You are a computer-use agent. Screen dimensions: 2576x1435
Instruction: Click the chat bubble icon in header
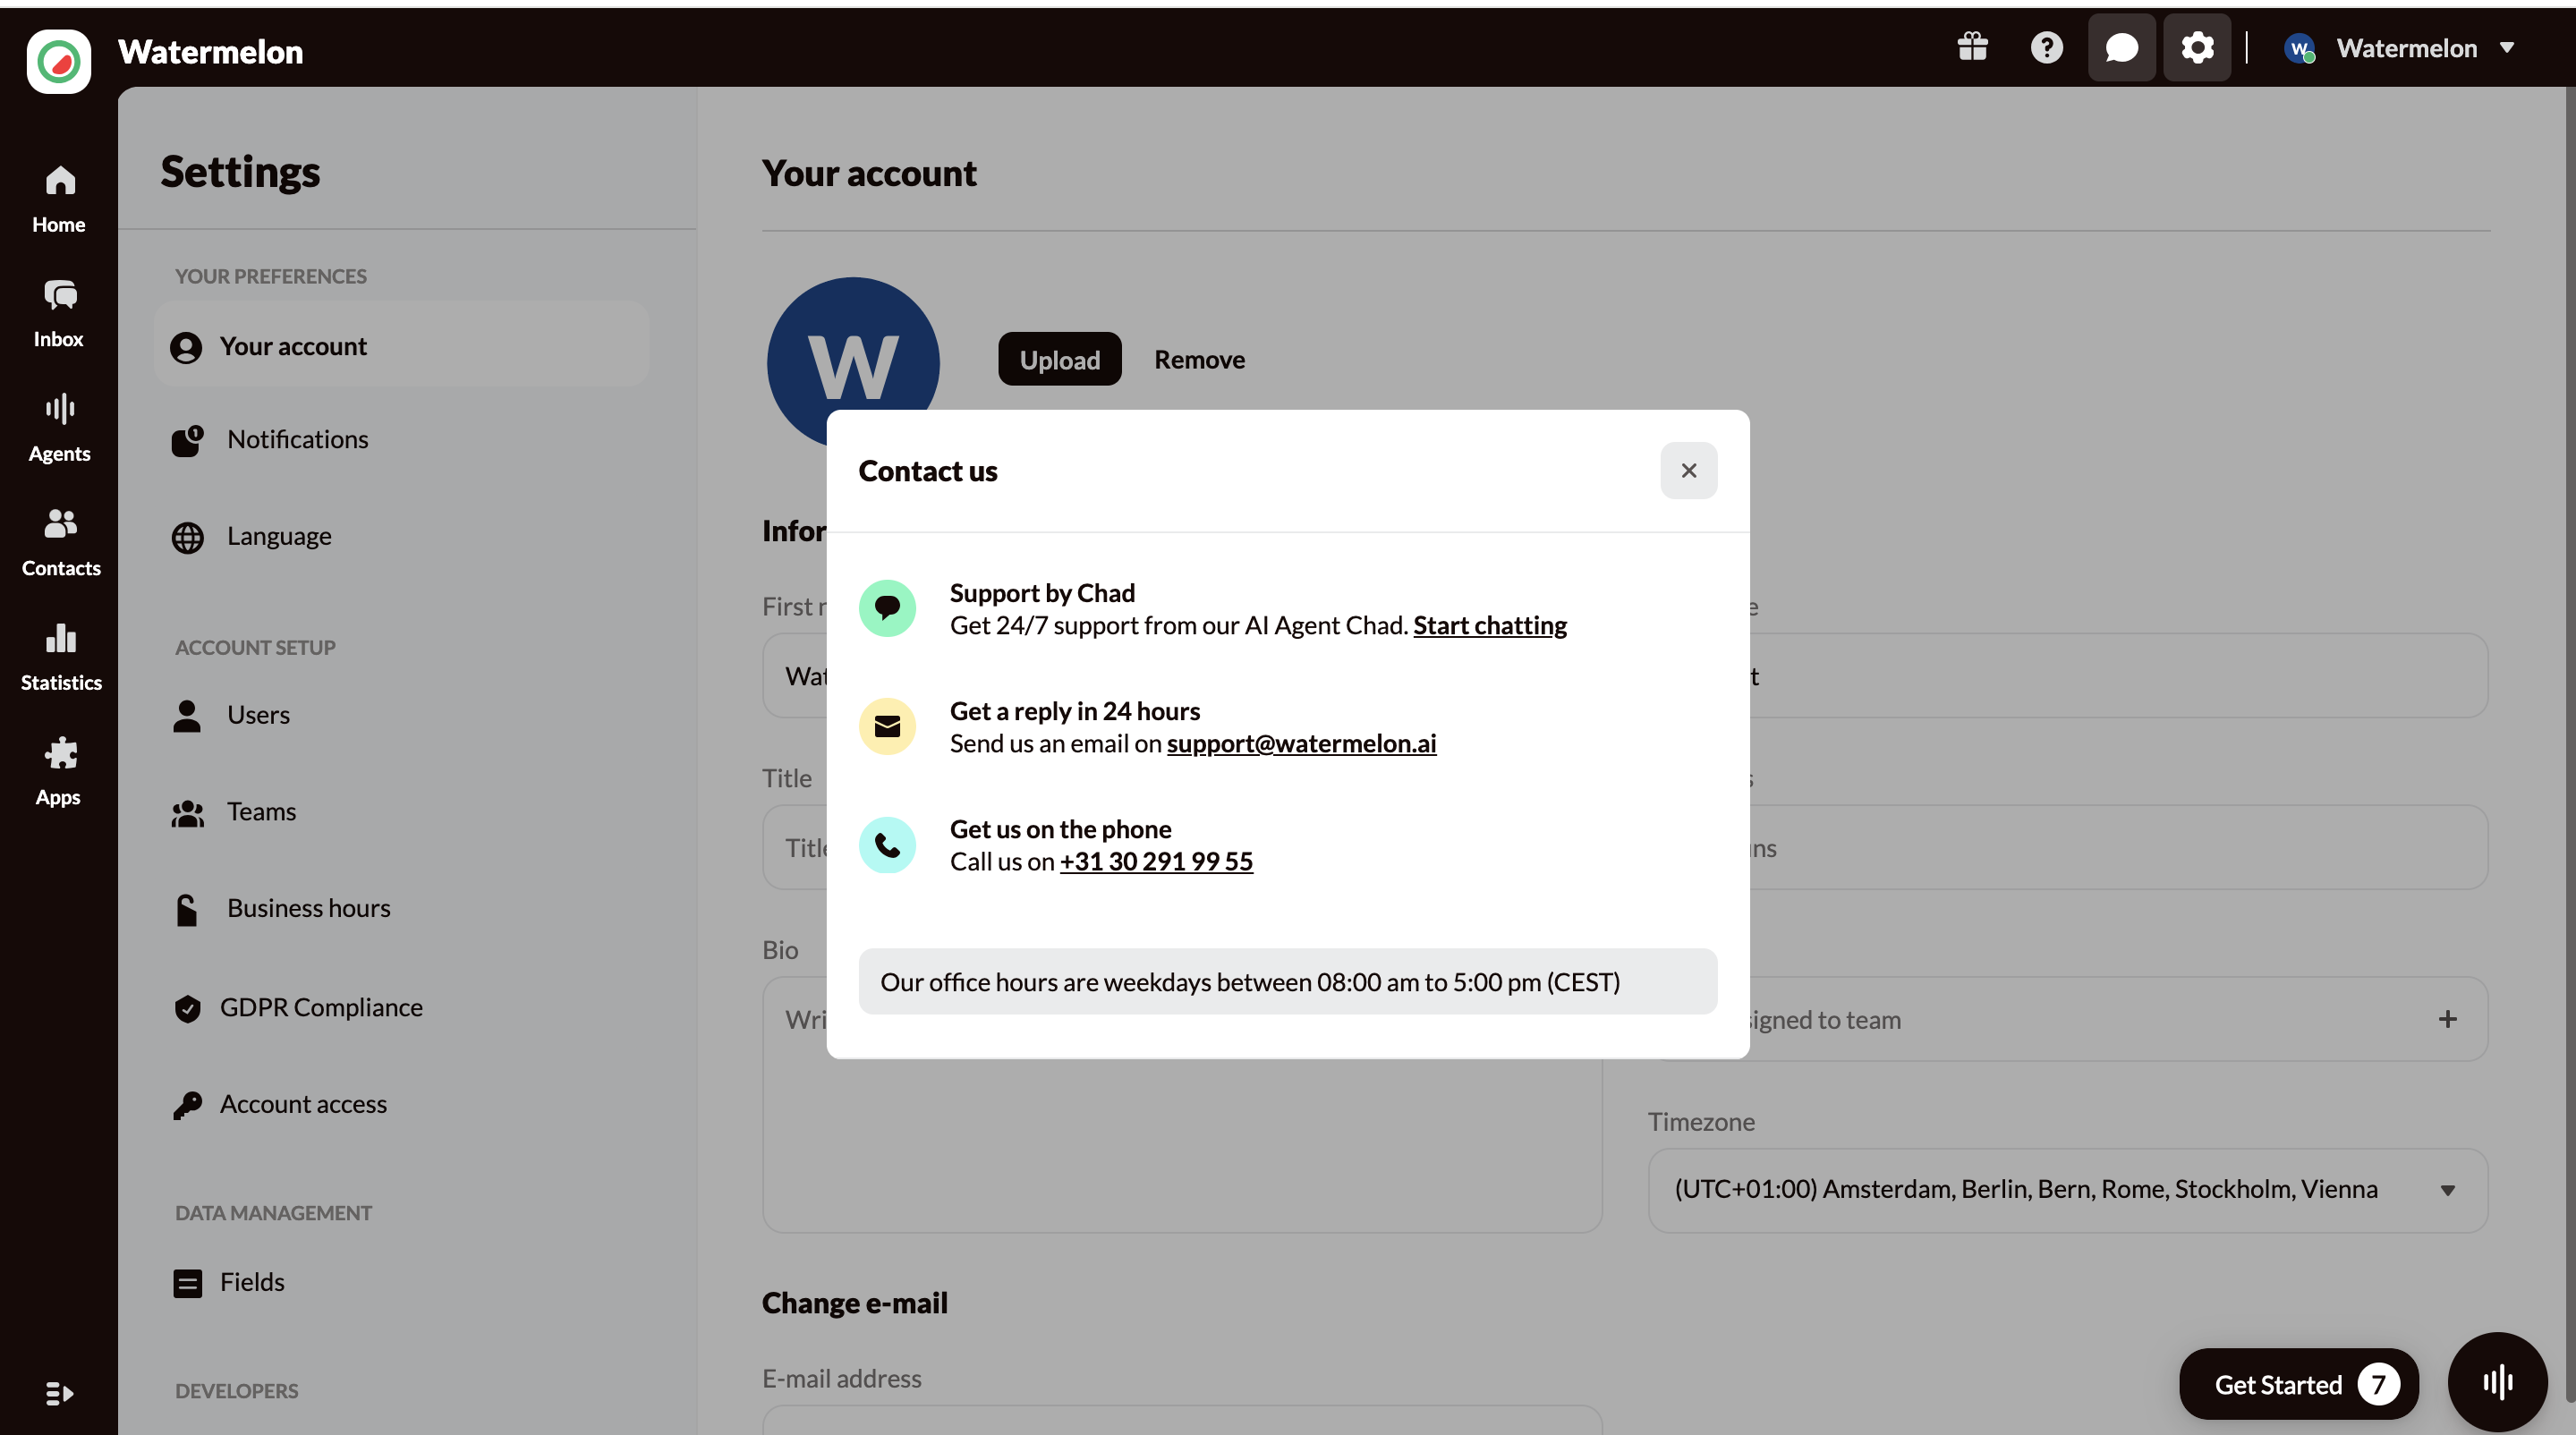point(2121,48)
